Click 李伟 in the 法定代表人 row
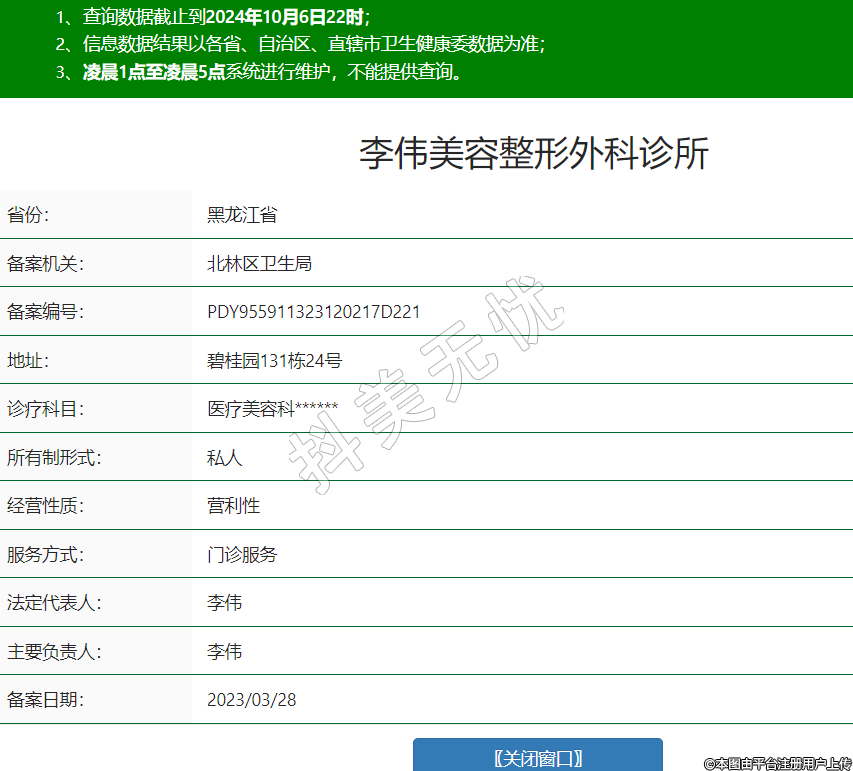This screenshot has width=853, height=771. pyautogui.click(x=224, y=603)
